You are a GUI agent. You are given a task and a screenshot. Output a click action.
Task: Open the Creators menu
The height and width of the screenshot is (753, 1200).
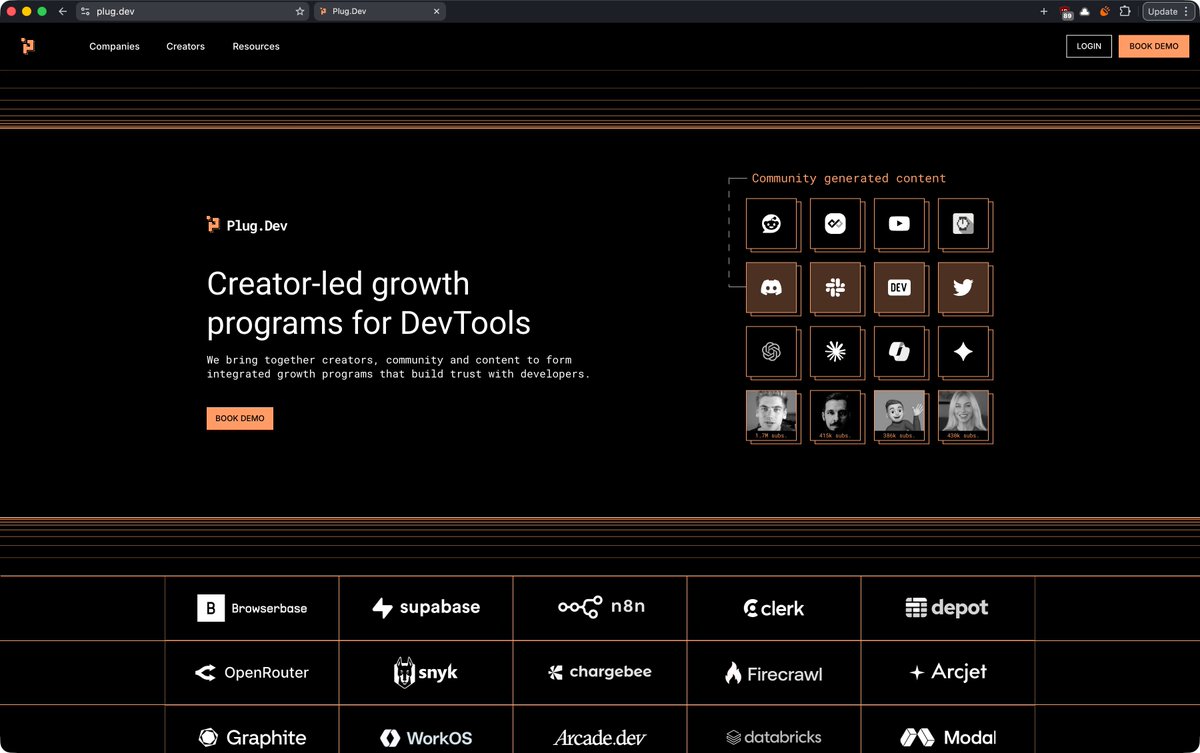185,46
